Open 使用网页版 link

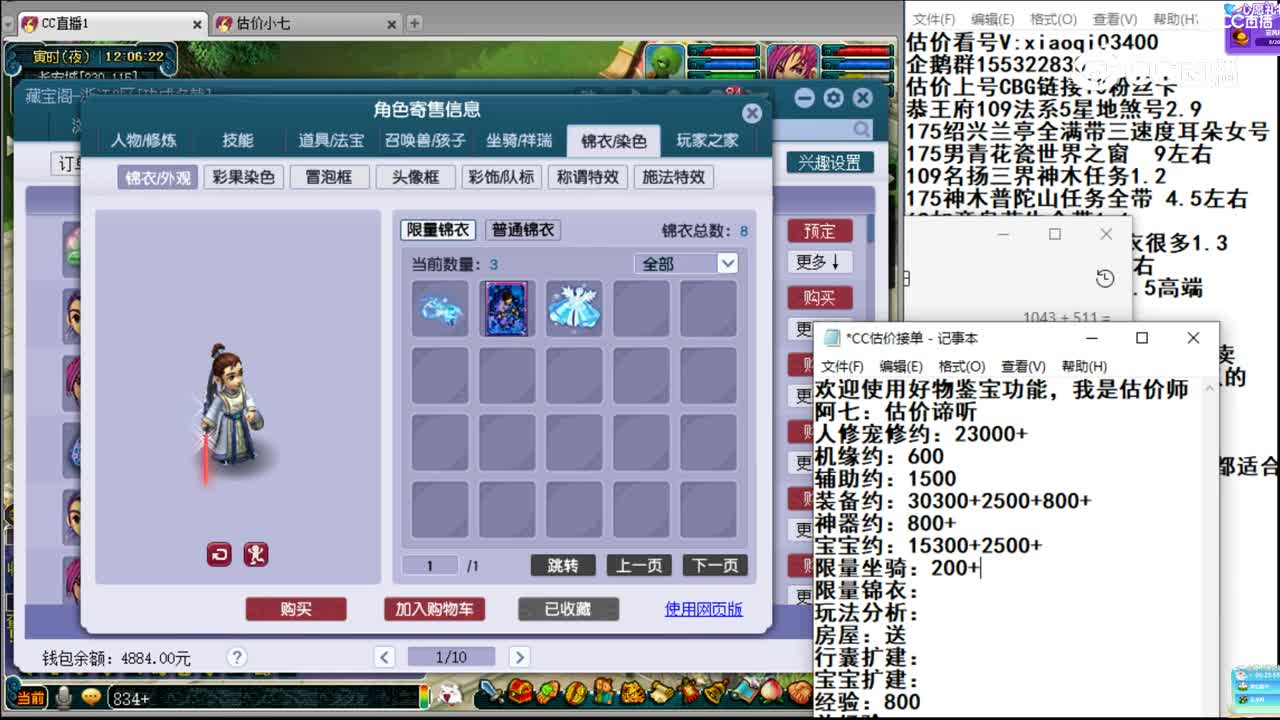pyautogui.click(x=704, y=609)
